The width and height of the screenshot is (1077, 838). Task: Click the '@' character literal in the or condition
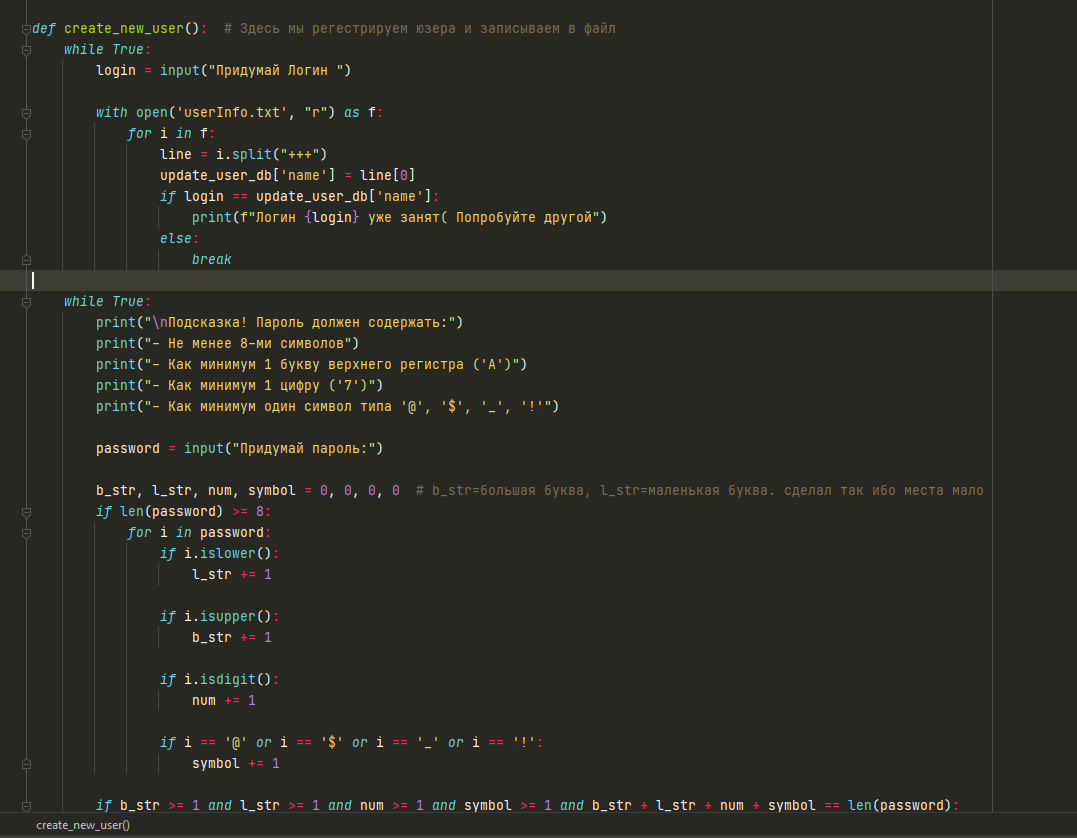point(236,743)
